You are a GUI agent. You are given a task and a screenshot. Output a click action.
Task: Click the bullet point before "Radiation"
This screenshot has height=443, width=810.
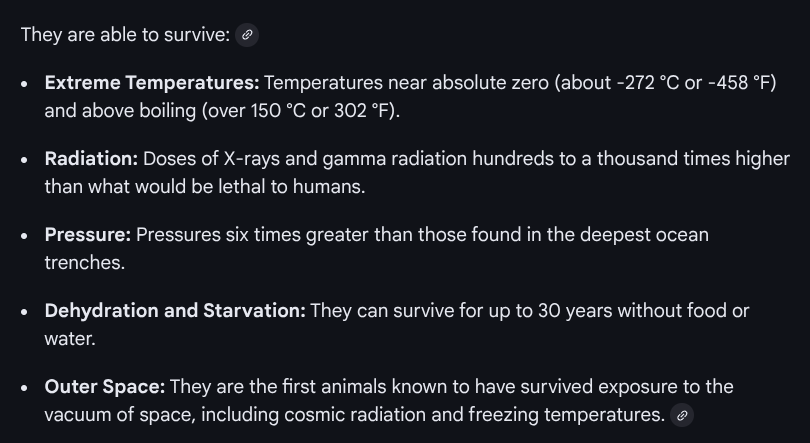tap(25, 159)
